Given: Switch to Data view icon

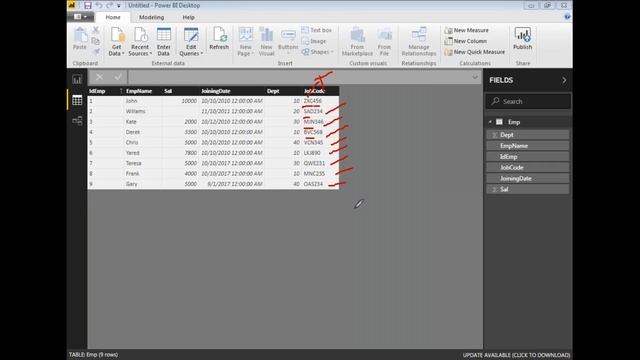Looking at the screenshot, I should [77, 100].
